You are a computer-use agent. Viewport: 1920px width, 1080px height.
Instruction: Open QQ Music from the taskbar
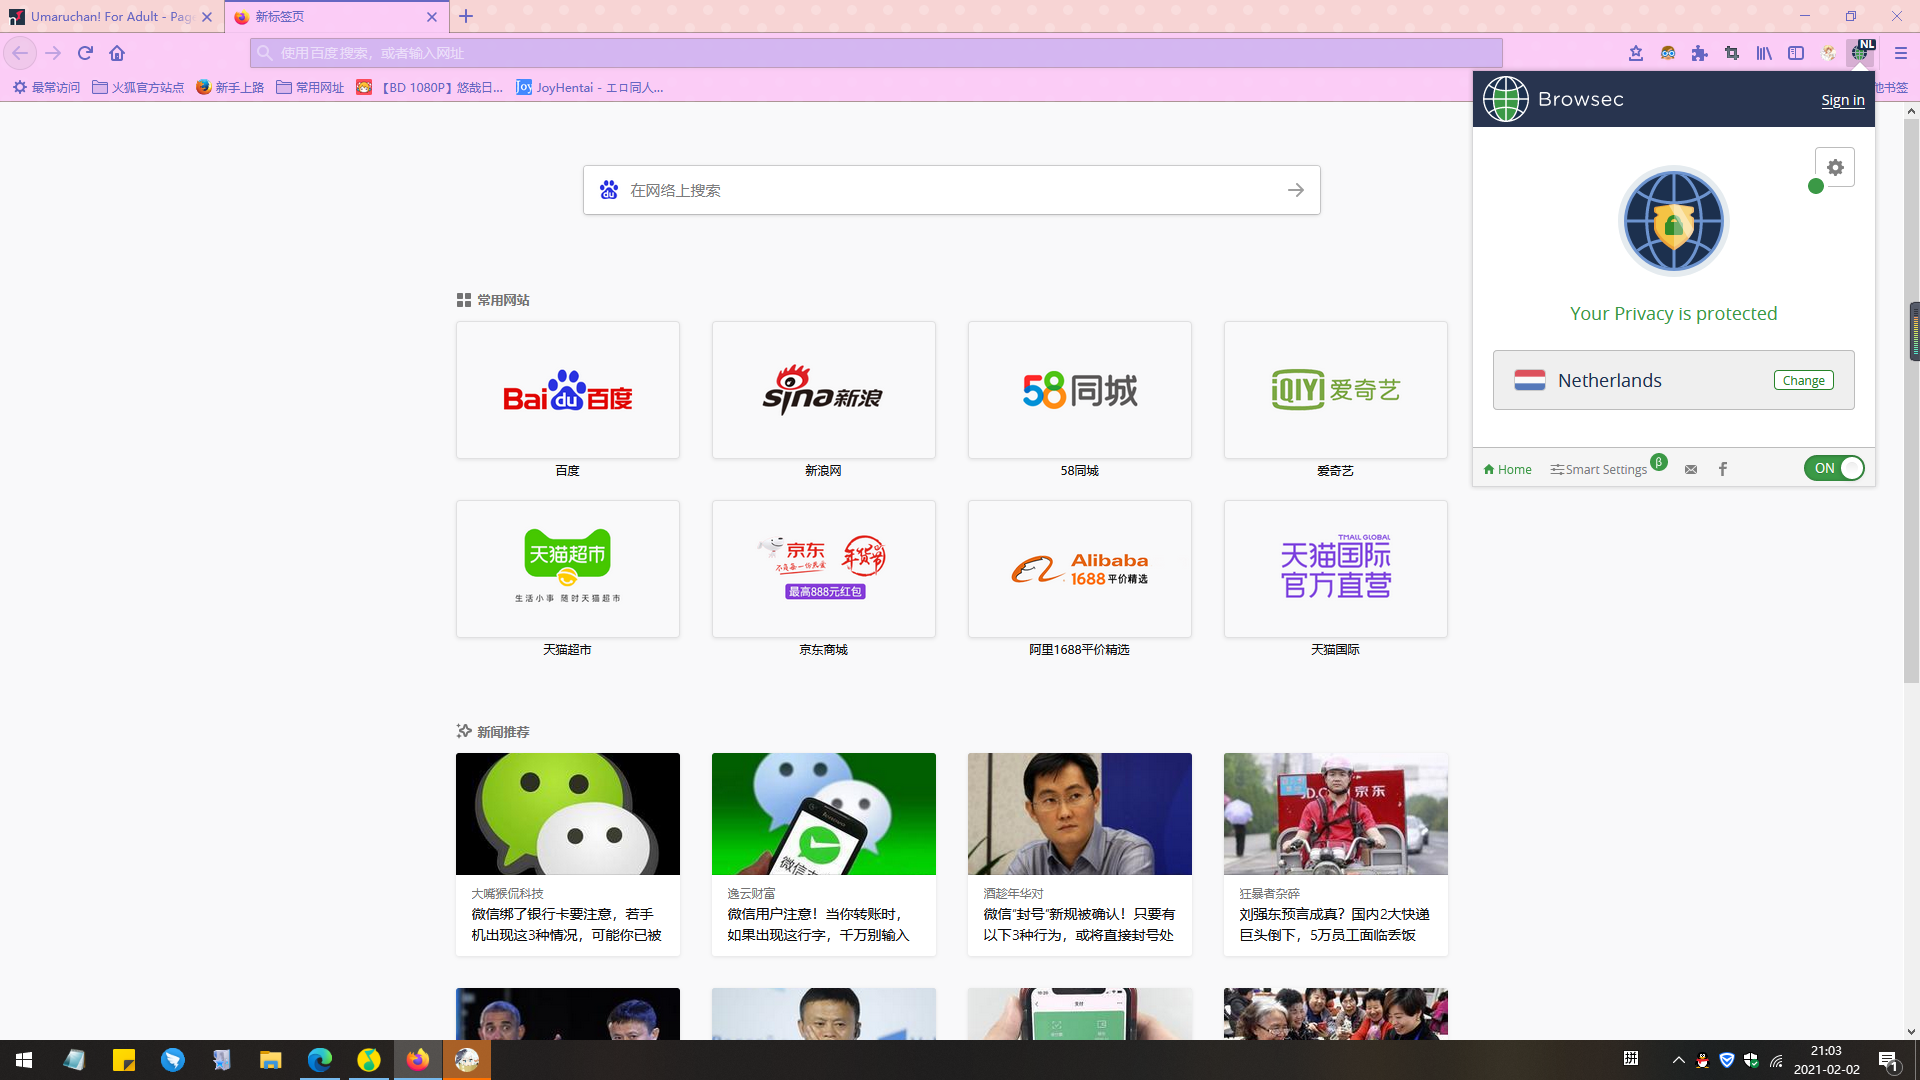click(369, 1060)
